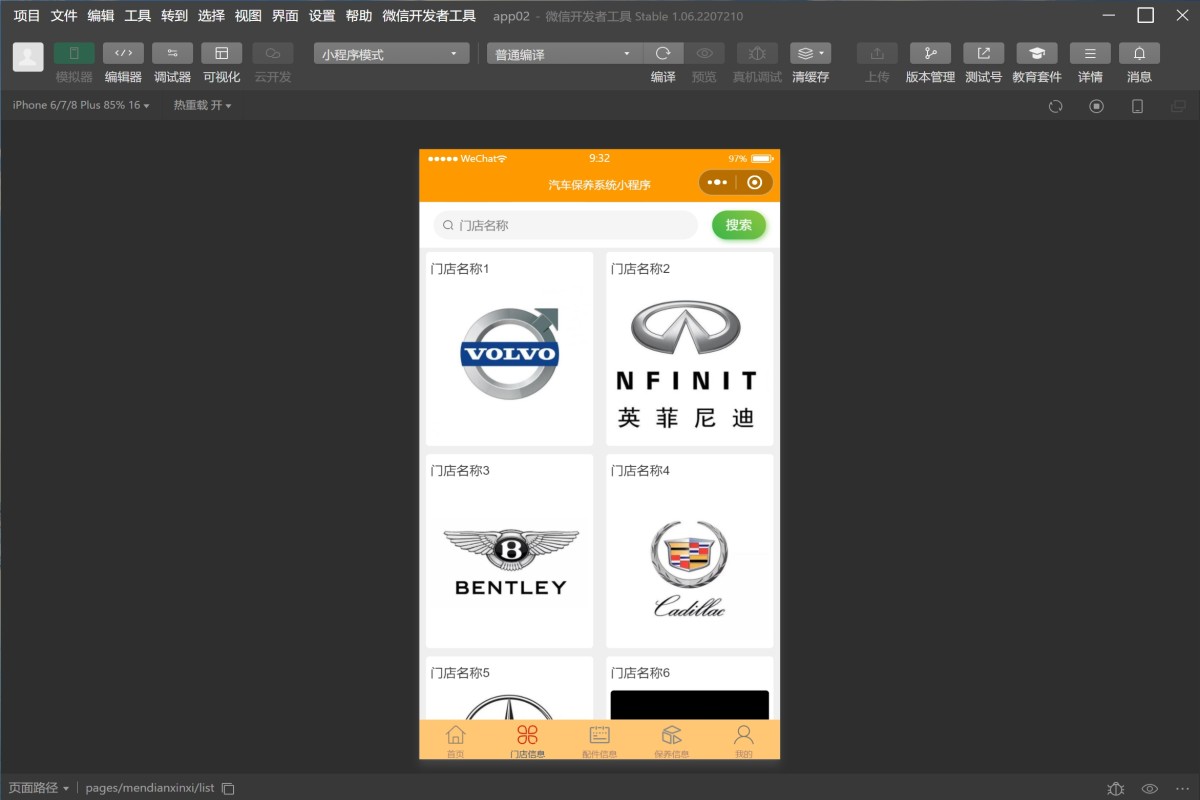This screenshot has width=1200, height=800.
Task: Click the green 搜索 button
Action: coord(739,225)
